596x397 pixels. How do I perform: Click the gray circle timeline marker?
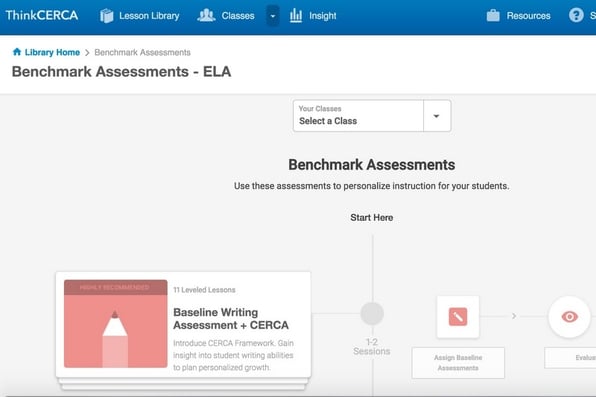pyautogui.click(x=372, y=314)
